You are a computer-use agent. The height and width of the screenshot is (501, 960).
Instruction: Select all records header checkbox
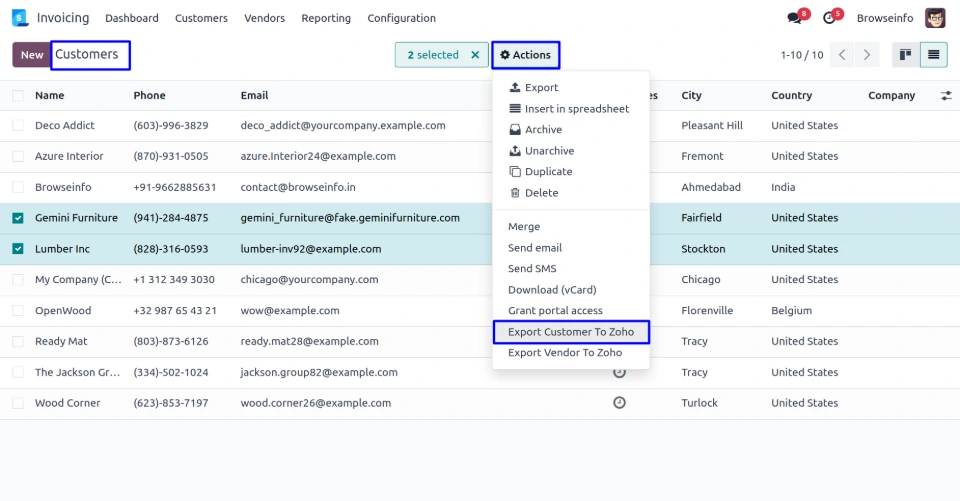(18, 96)
